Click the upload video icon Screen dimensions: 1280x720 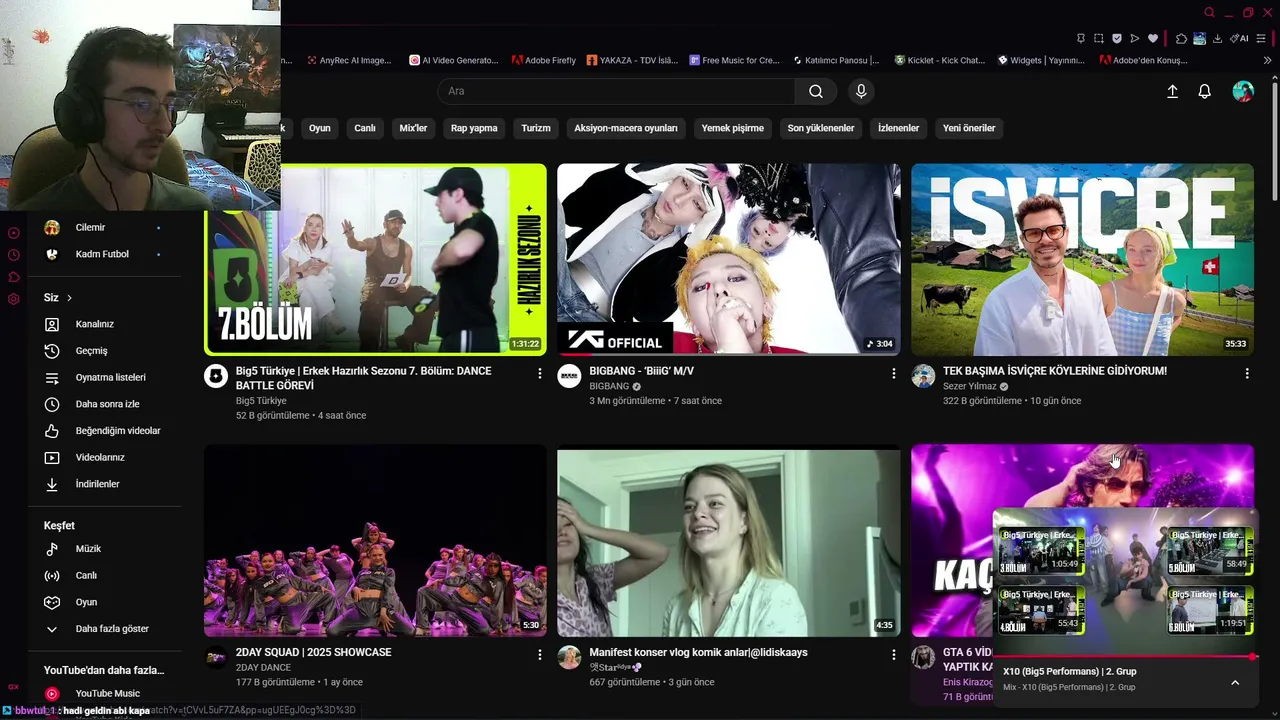point(1172,91)
